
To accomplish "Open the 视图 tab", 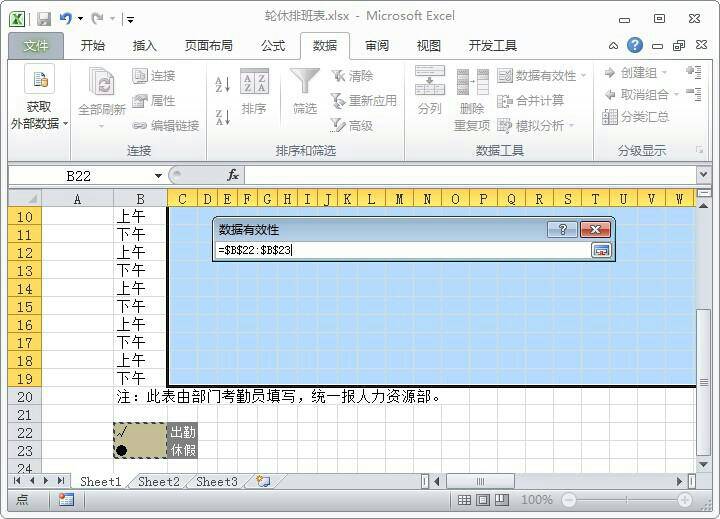I will click(x=428, y=45).
